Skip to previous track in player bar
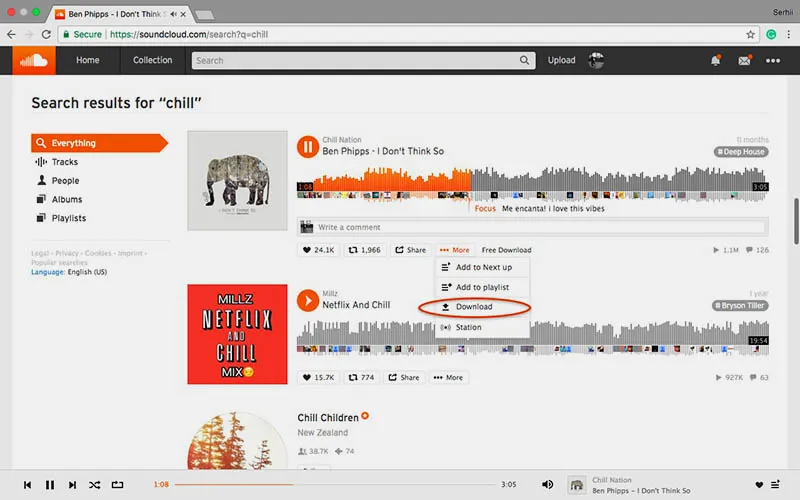 (28, 485)
